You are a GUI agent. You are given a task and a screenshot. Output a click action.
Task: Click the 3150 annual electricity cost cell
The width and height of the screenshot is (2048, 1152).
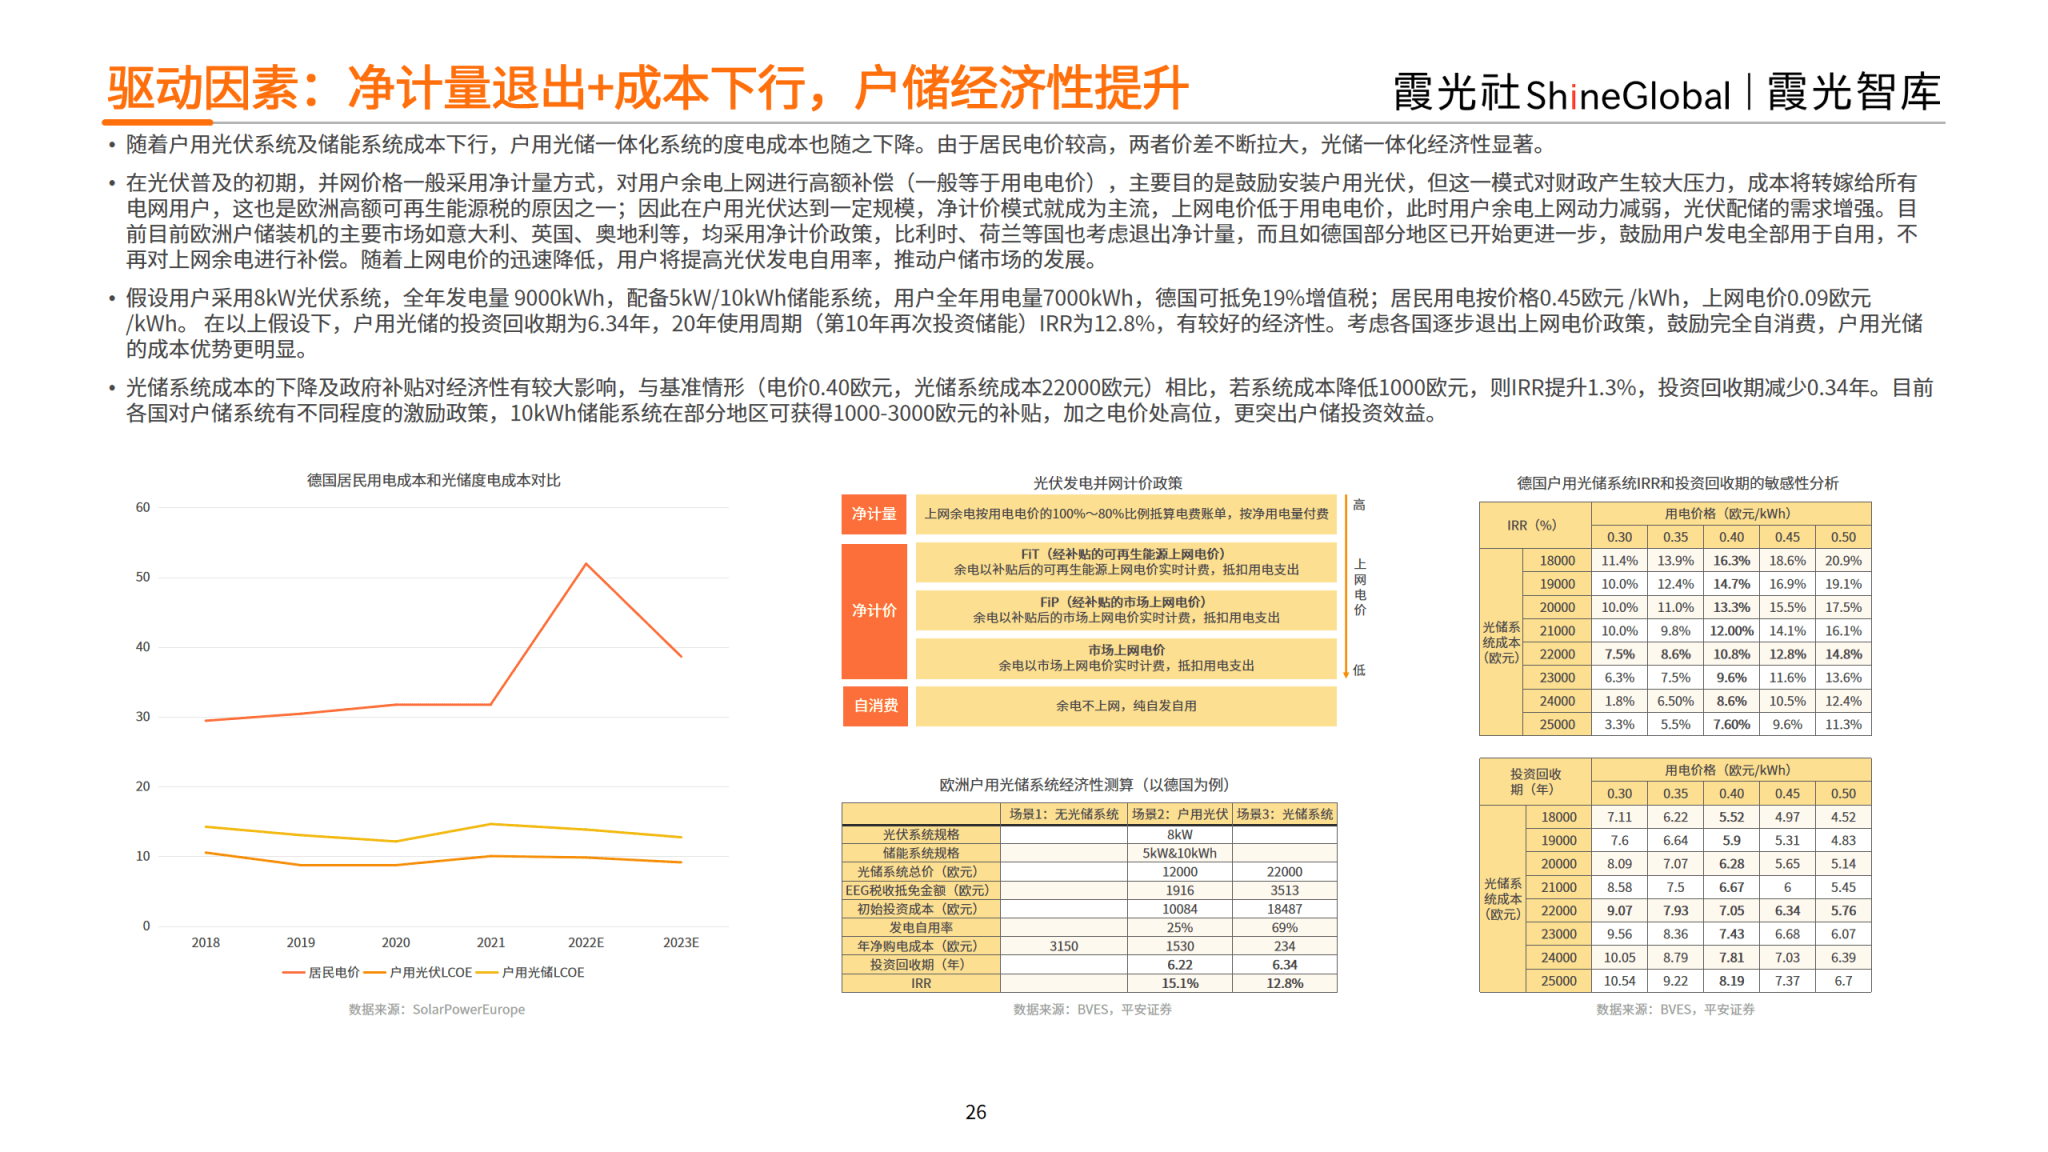[x=1064, y=946]
